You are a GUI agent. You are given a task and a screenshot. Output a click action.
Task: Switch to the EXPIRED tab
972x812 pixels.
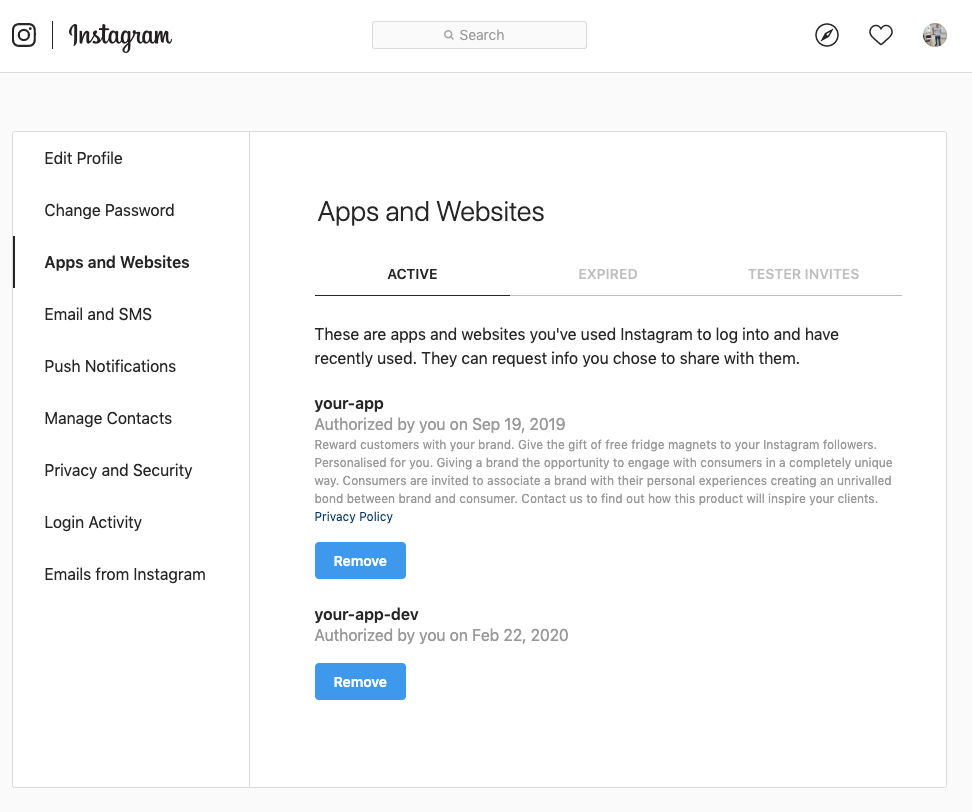pyautogui.click(x=608, y=274)
